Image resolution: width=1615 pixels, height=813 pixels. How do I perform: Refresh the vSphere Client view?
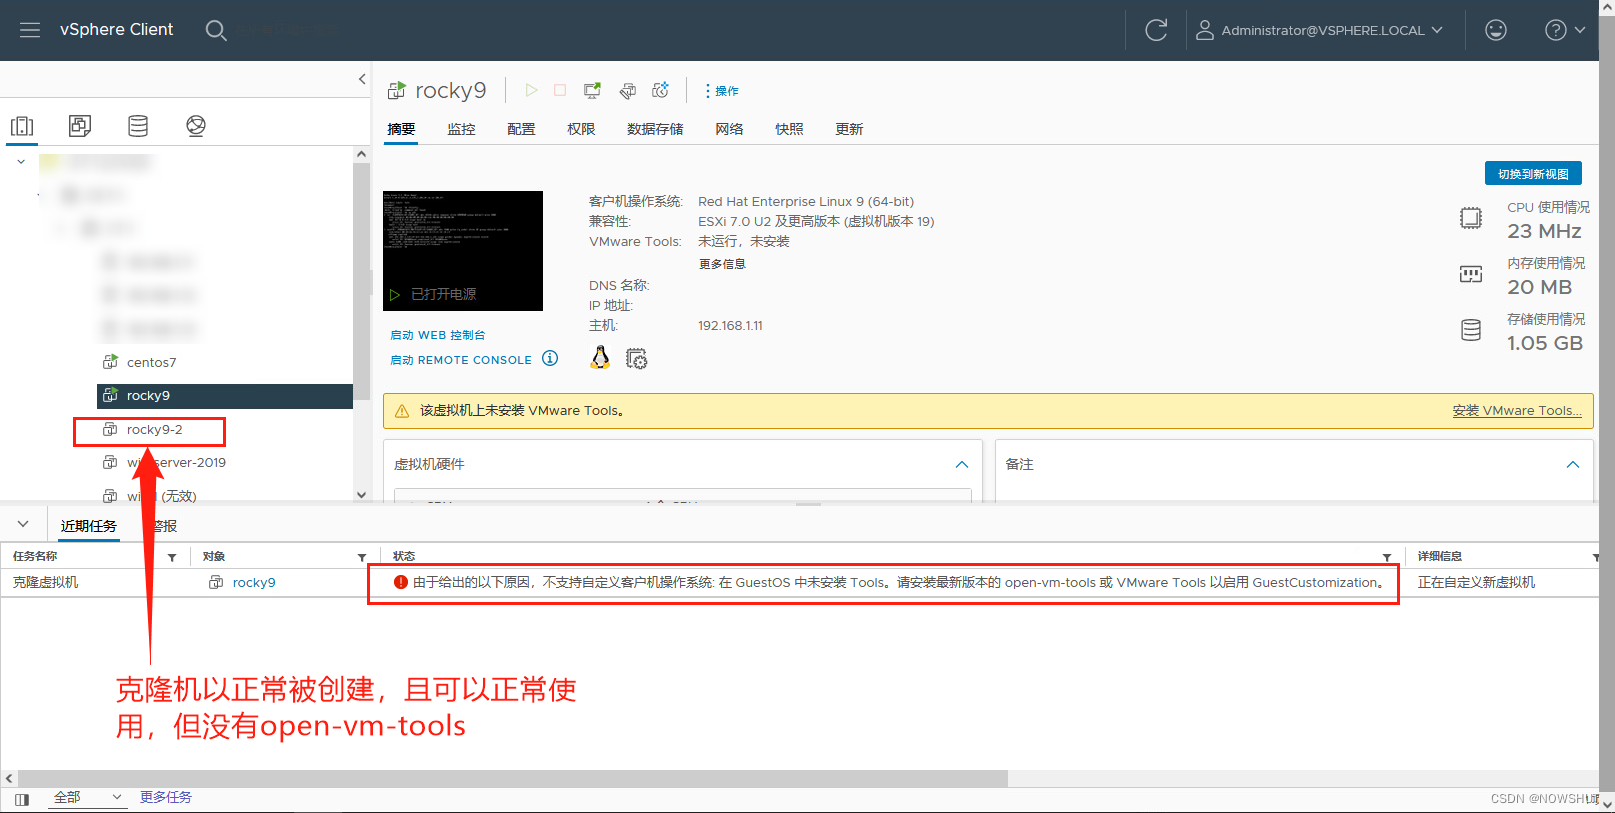pyautogui.click(x=1156, y=30)
